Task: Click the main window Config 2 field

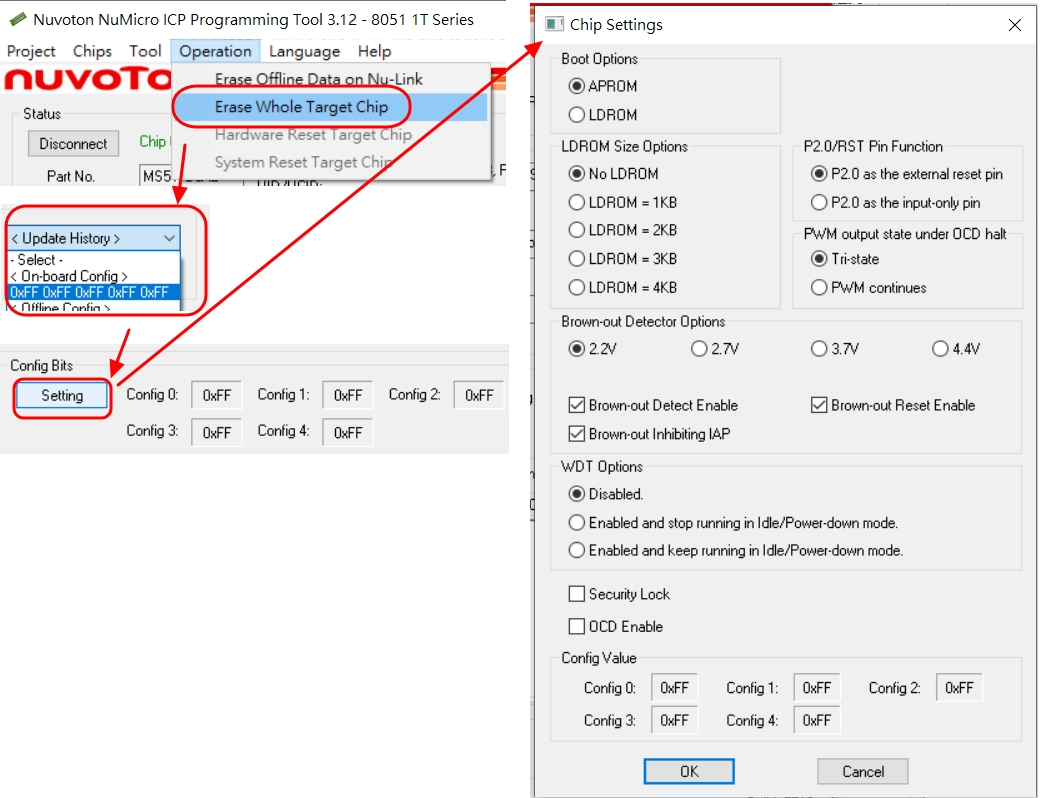Action: point(479,395)
